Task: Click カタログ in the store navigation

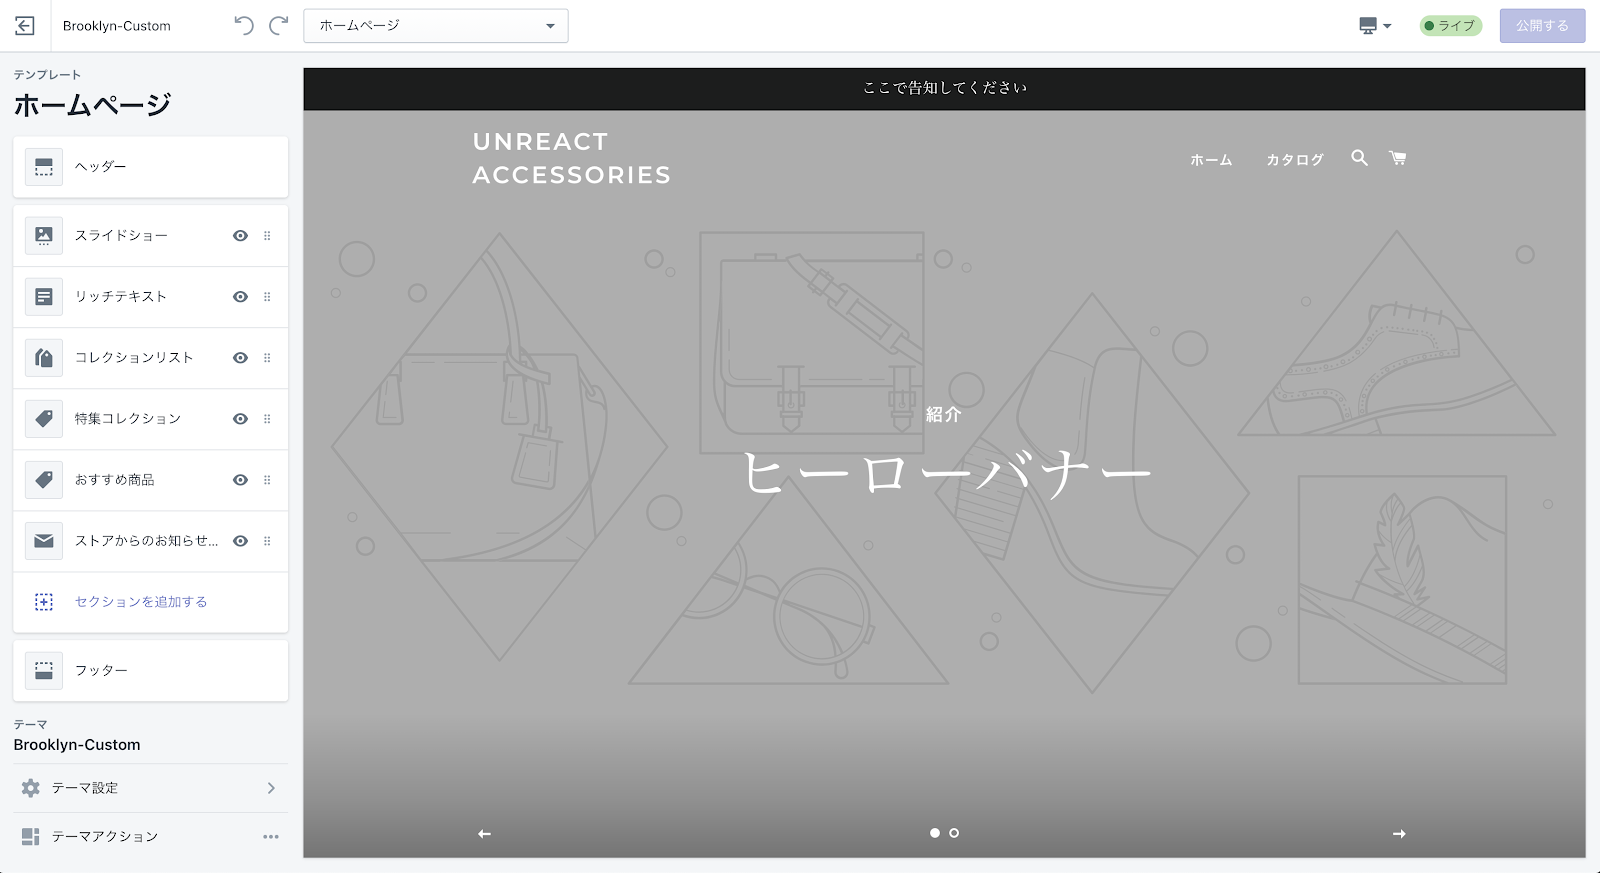Action: click(x=1294, y=160)
